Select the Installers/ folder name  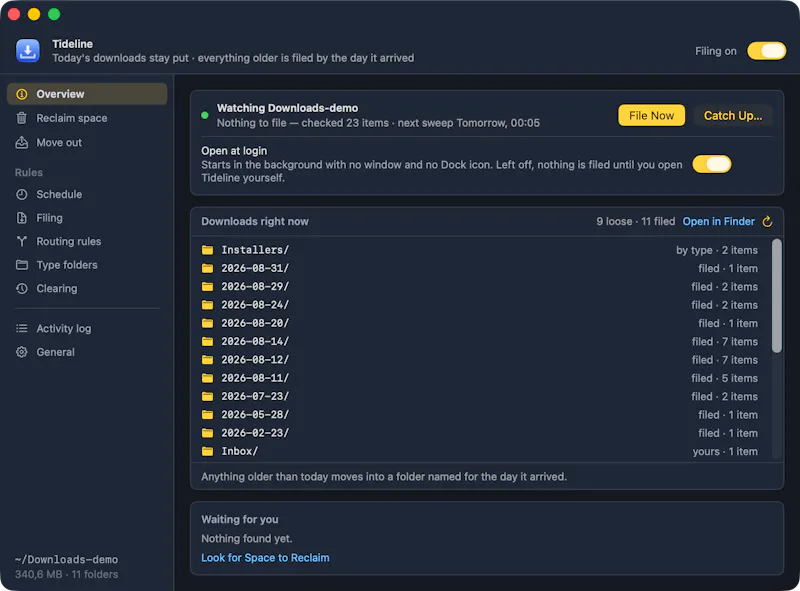coord(255,250)
